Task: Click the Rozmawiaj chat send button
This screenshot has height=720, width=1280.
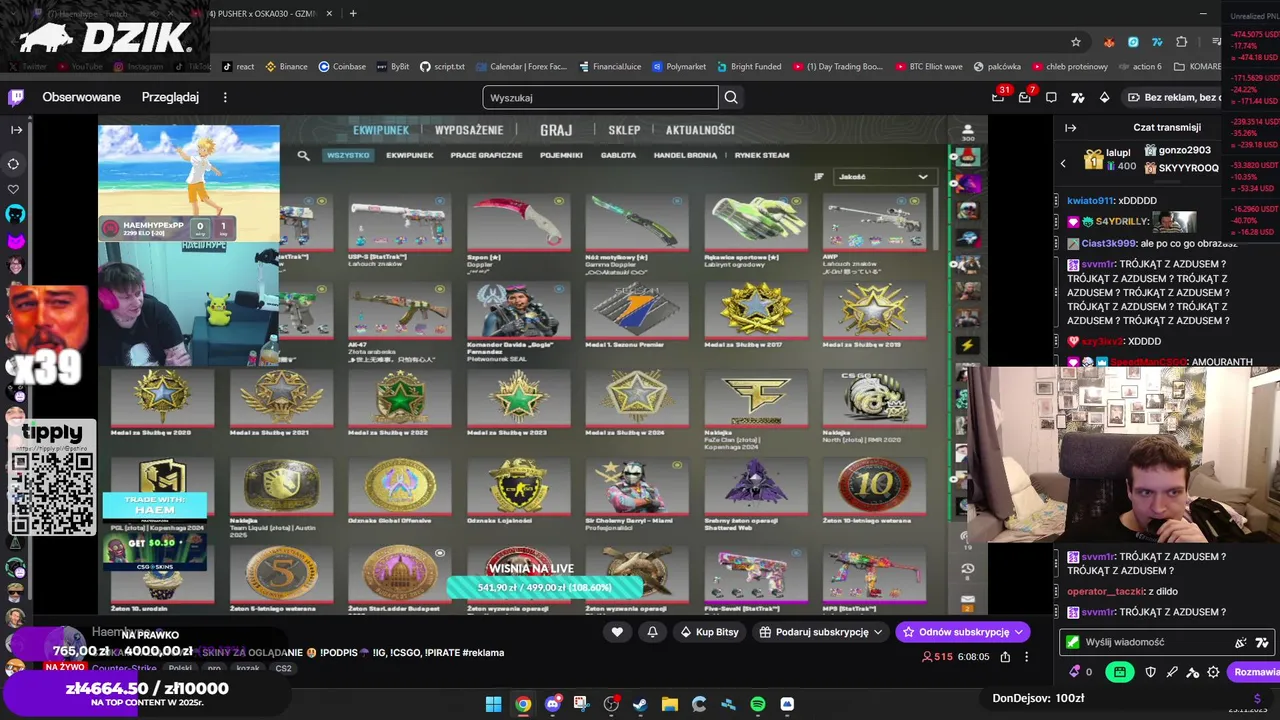Action: point(1255,672)
